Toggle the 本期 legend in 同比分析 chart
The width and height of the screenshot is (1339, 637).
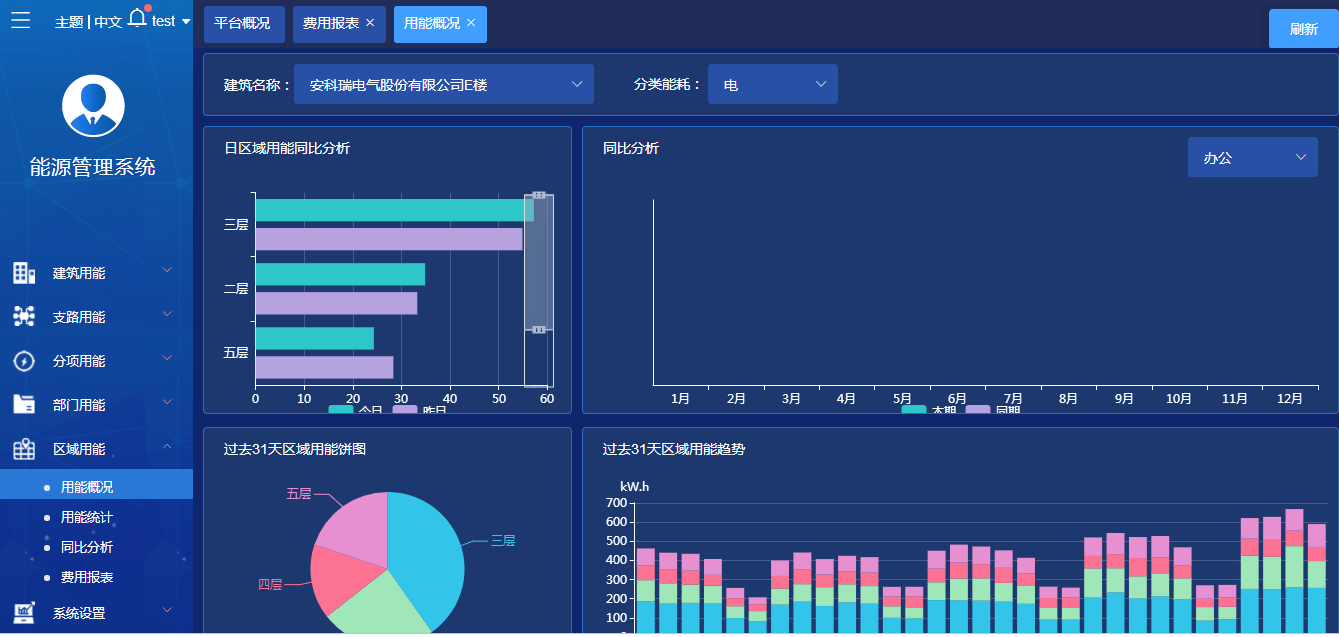click(x=929, y=409)
